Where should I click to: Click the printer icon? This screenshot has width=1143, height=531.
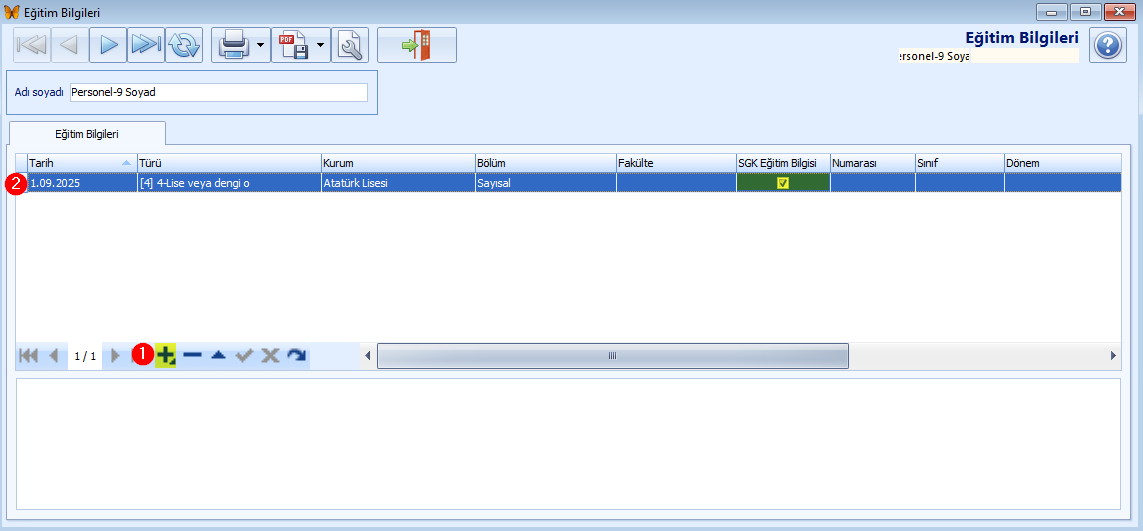[233, 45]
